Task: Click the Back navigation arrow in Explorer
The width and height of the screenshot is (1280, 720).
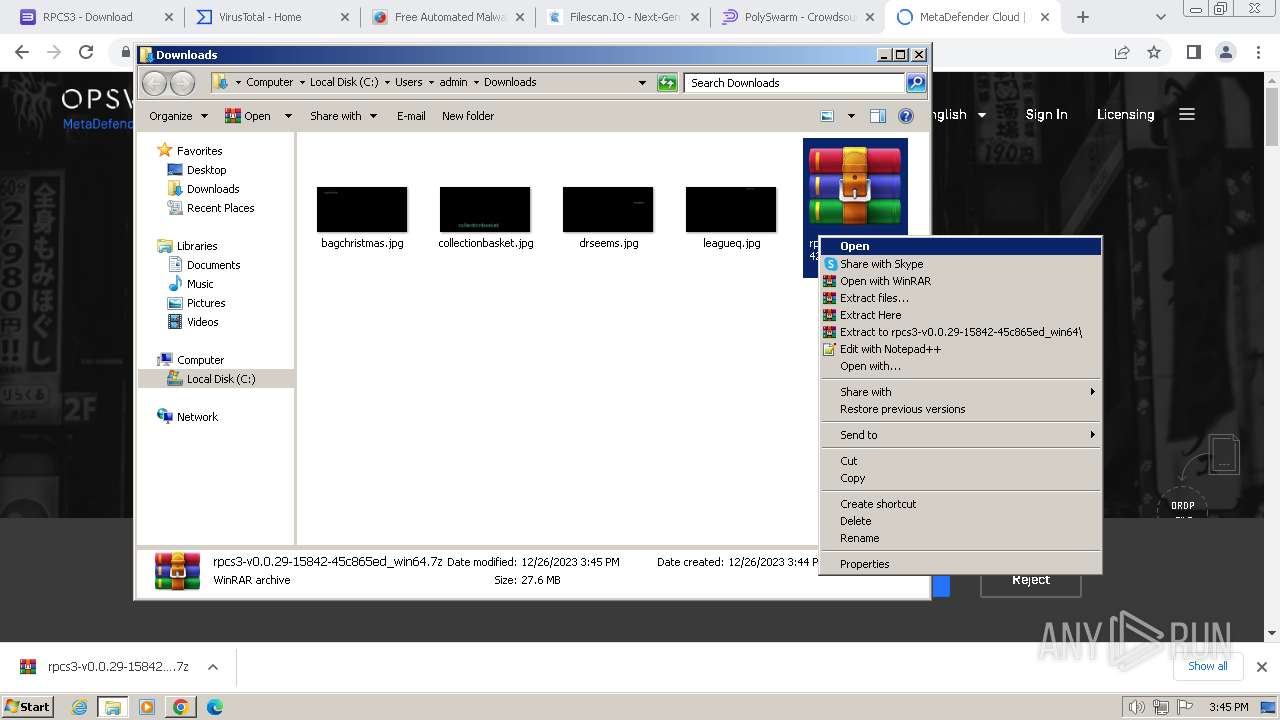Action: (154, 83)
